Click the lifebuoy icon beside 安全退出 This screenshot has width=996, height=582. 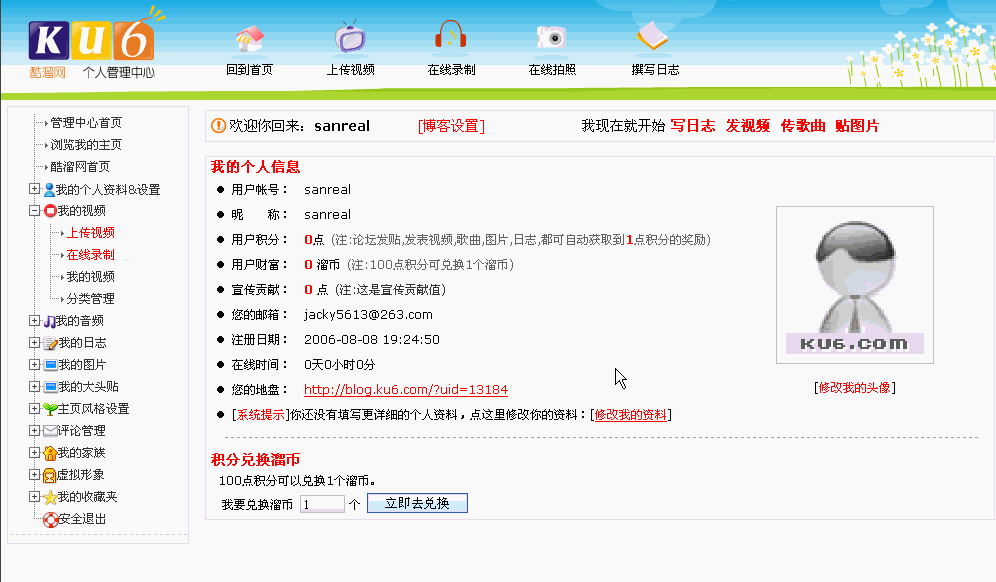[50, 519]
